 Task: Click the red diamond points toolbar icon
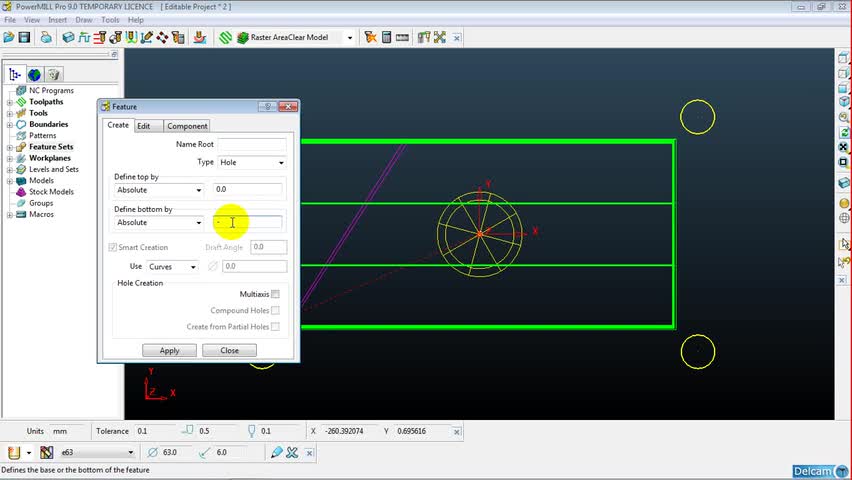tap(162, 38)
